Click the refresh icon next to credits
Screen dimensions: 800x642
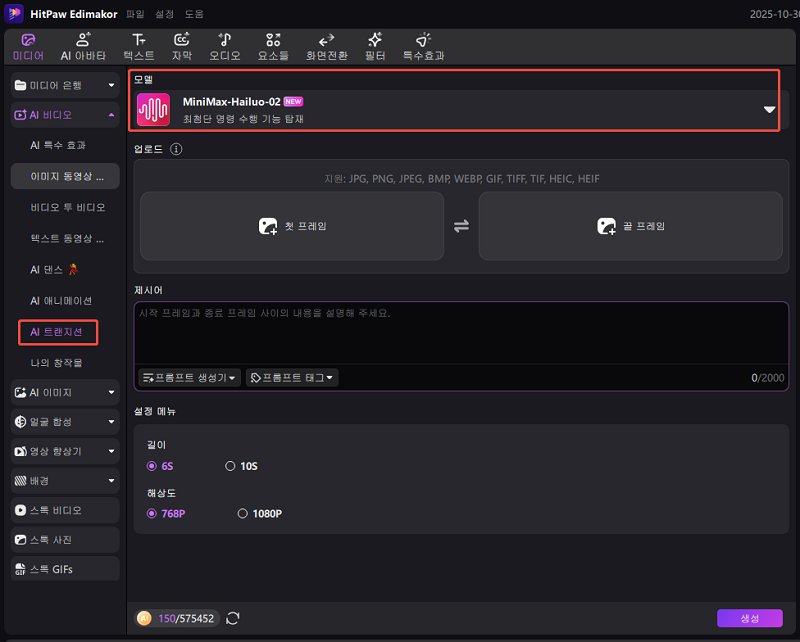[x=232, y=618]
